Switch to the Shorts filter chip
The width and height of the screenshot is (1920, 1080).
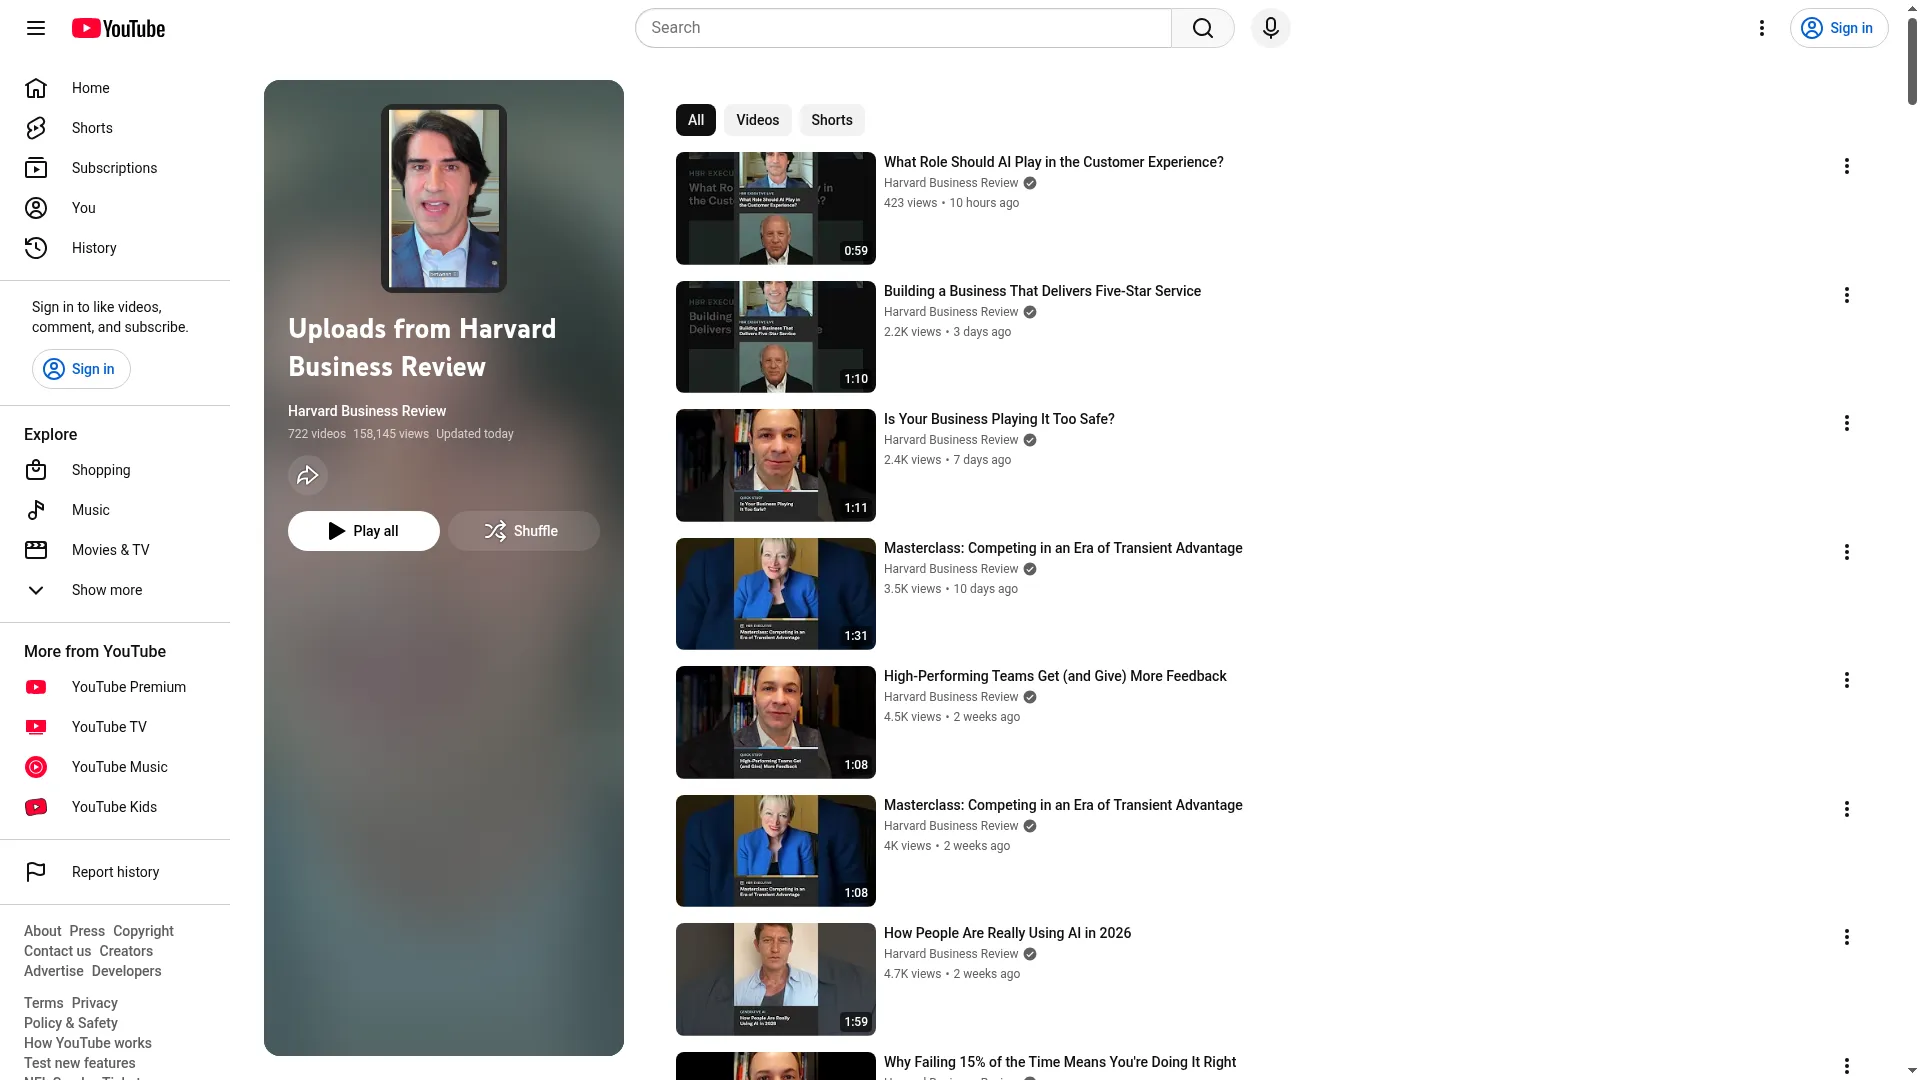[832, 120]
